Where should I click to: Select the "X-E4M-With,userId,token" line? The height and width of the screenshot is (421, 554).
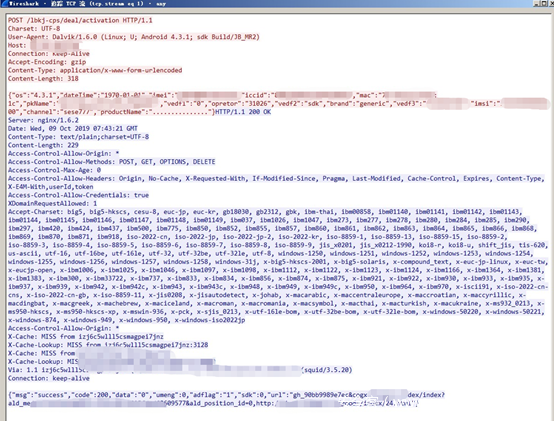tap(51, 187)
